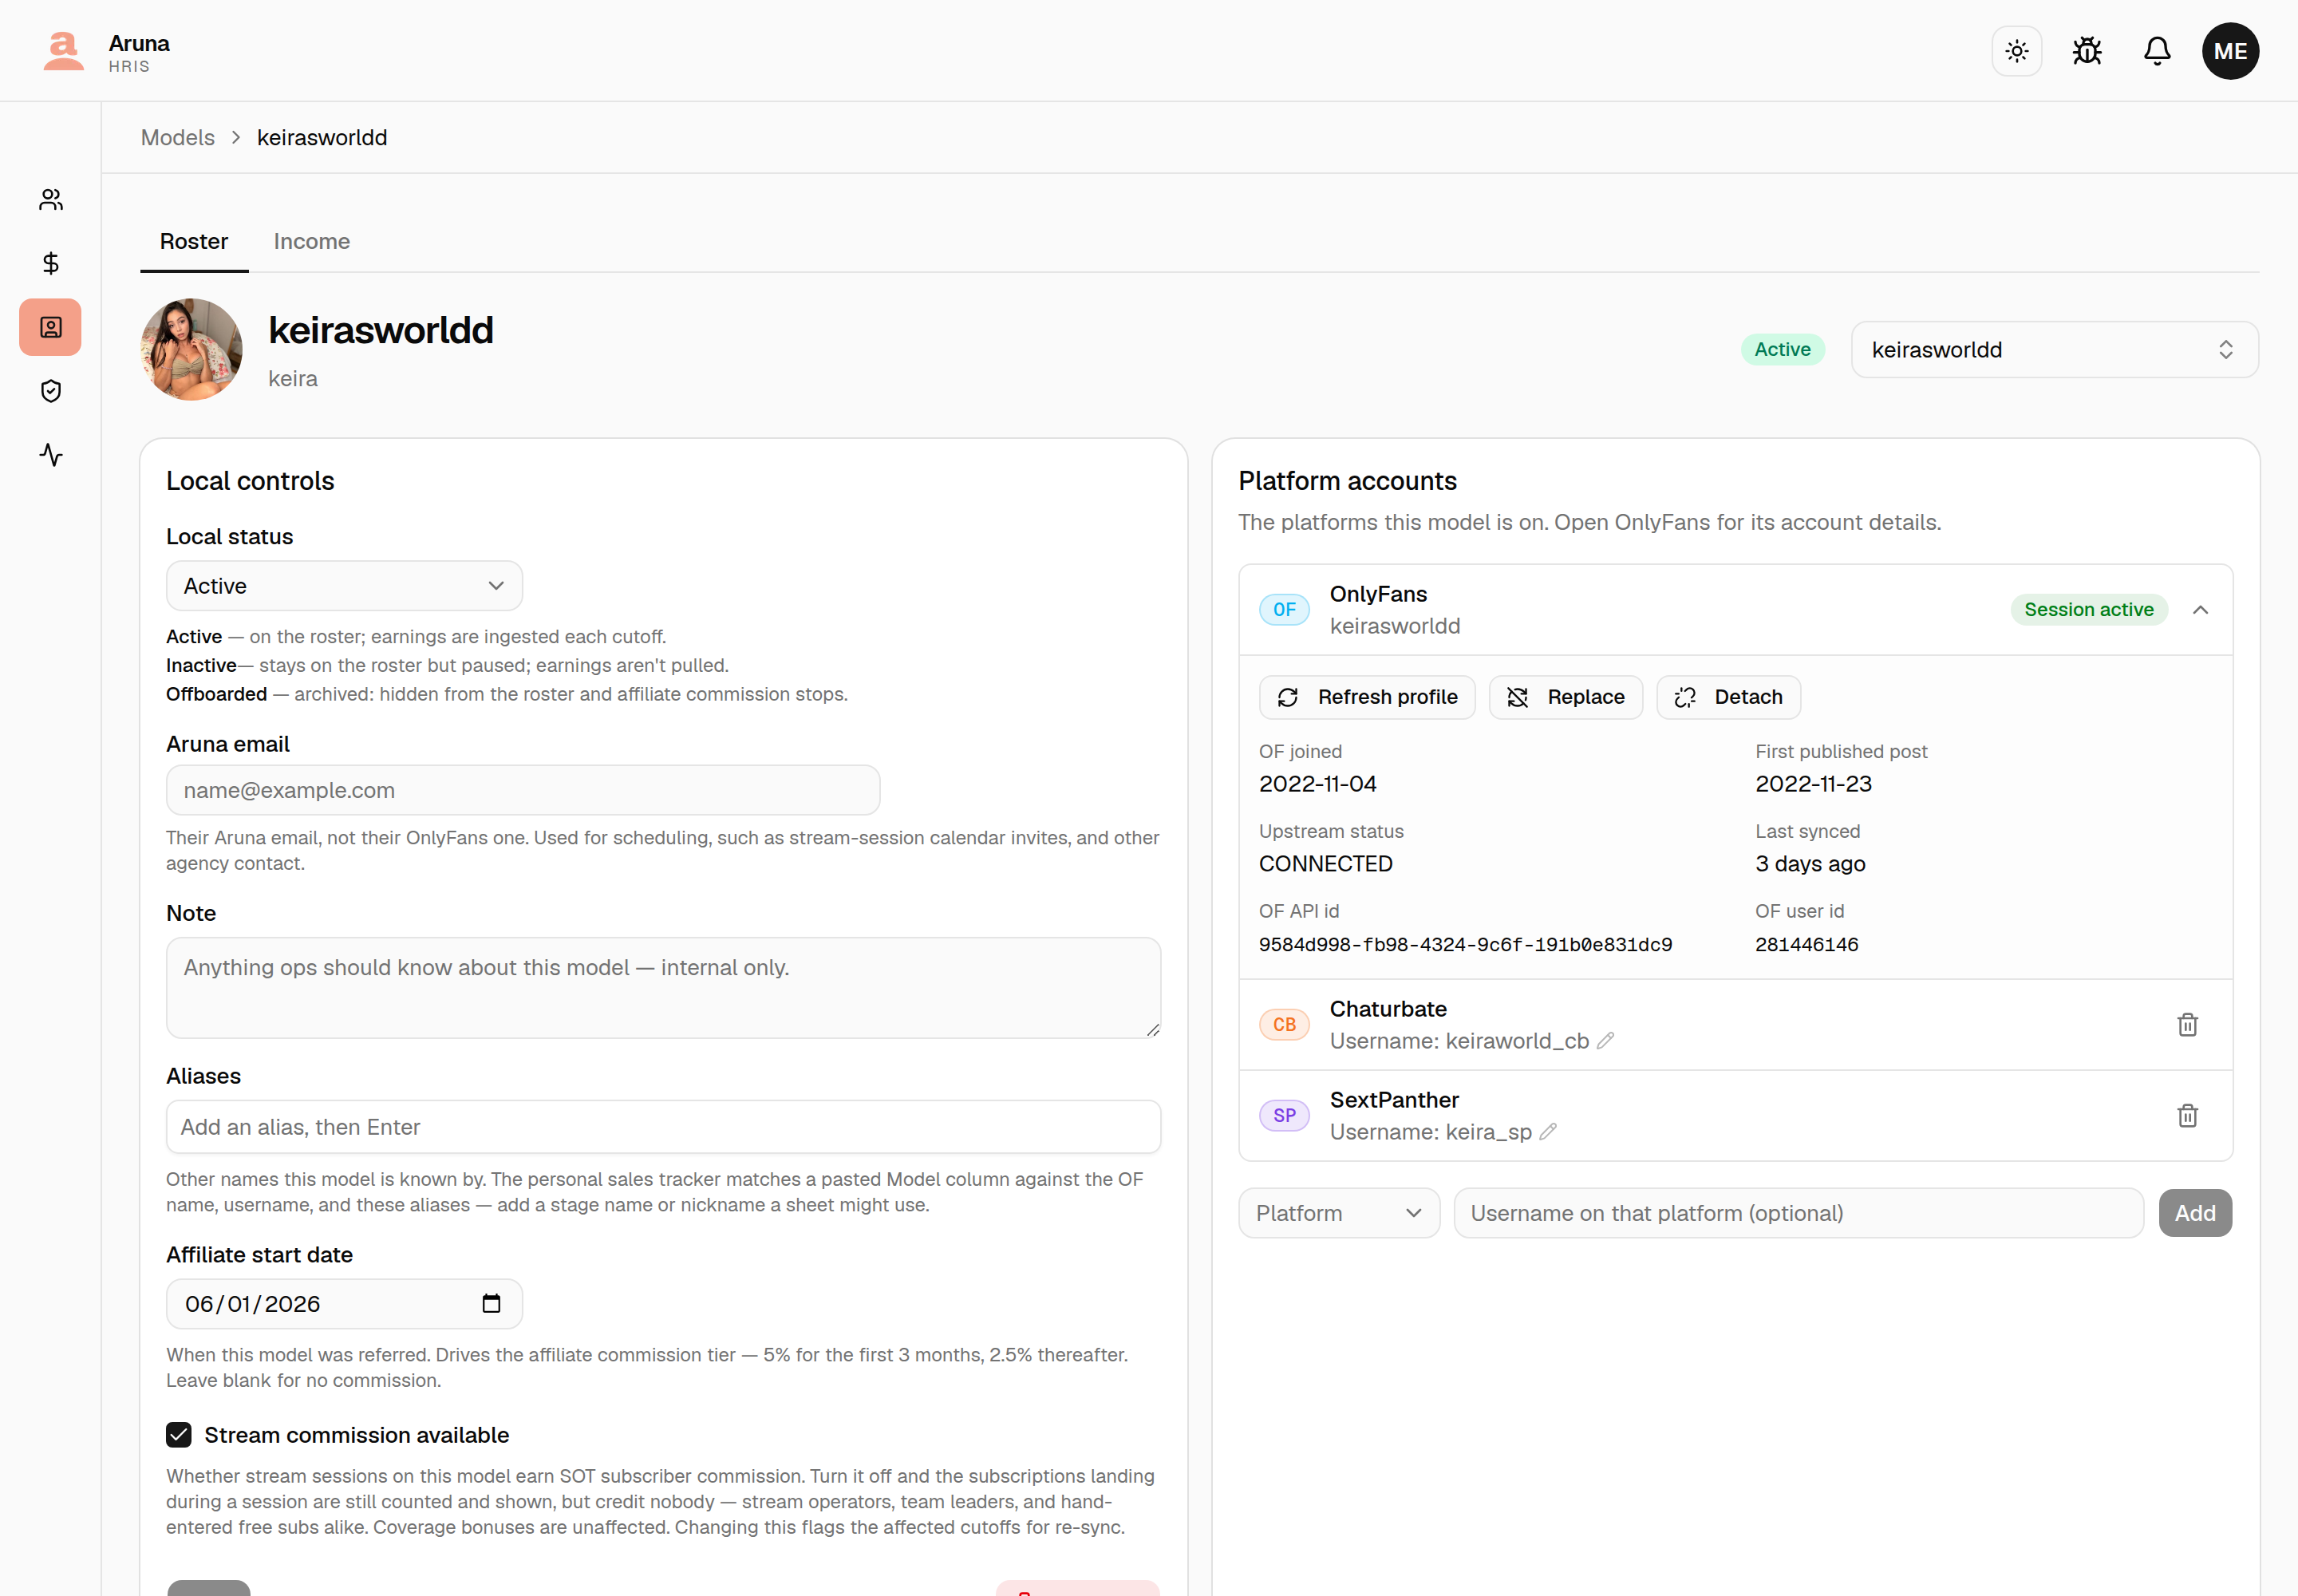Image resolution: width=2298 pixels, height=1596 pixels.
Task: Open the notifications bell
Action: coord(2157,51)
